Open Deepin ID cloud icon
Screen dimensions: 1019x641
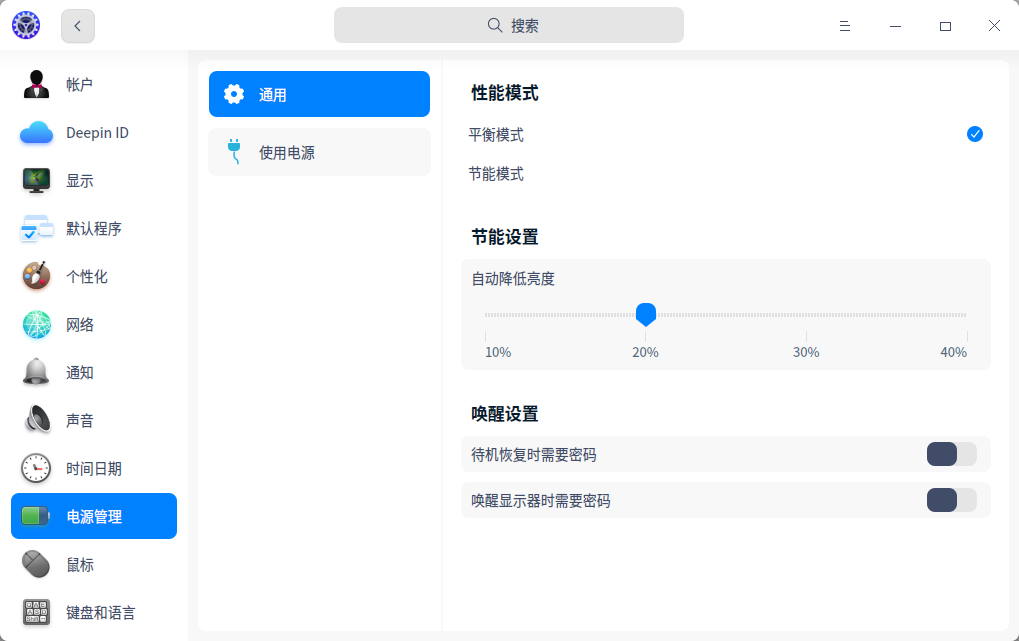pyautogui.click(x=37, y=133)
